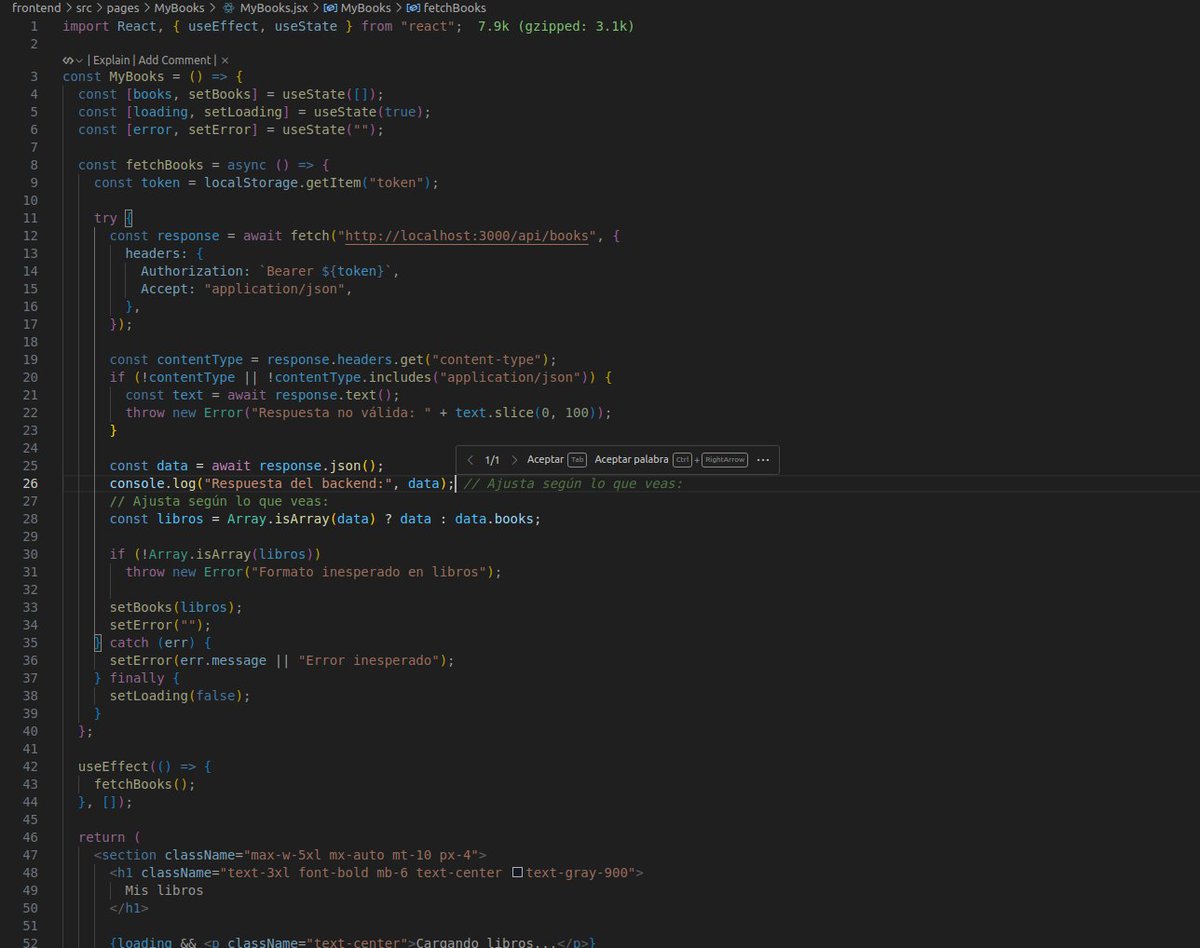Open the frontend breadcrumb folder
Screen dimensions: 1200x948
click(35, 8)
